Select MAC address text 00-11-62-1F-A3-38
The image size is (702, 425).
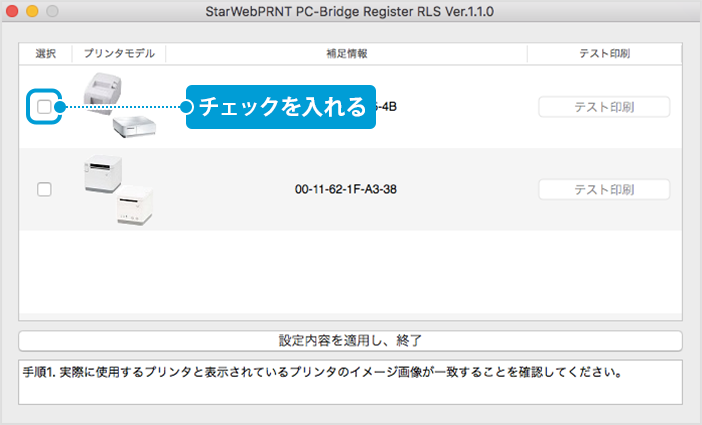click(346, 189)
